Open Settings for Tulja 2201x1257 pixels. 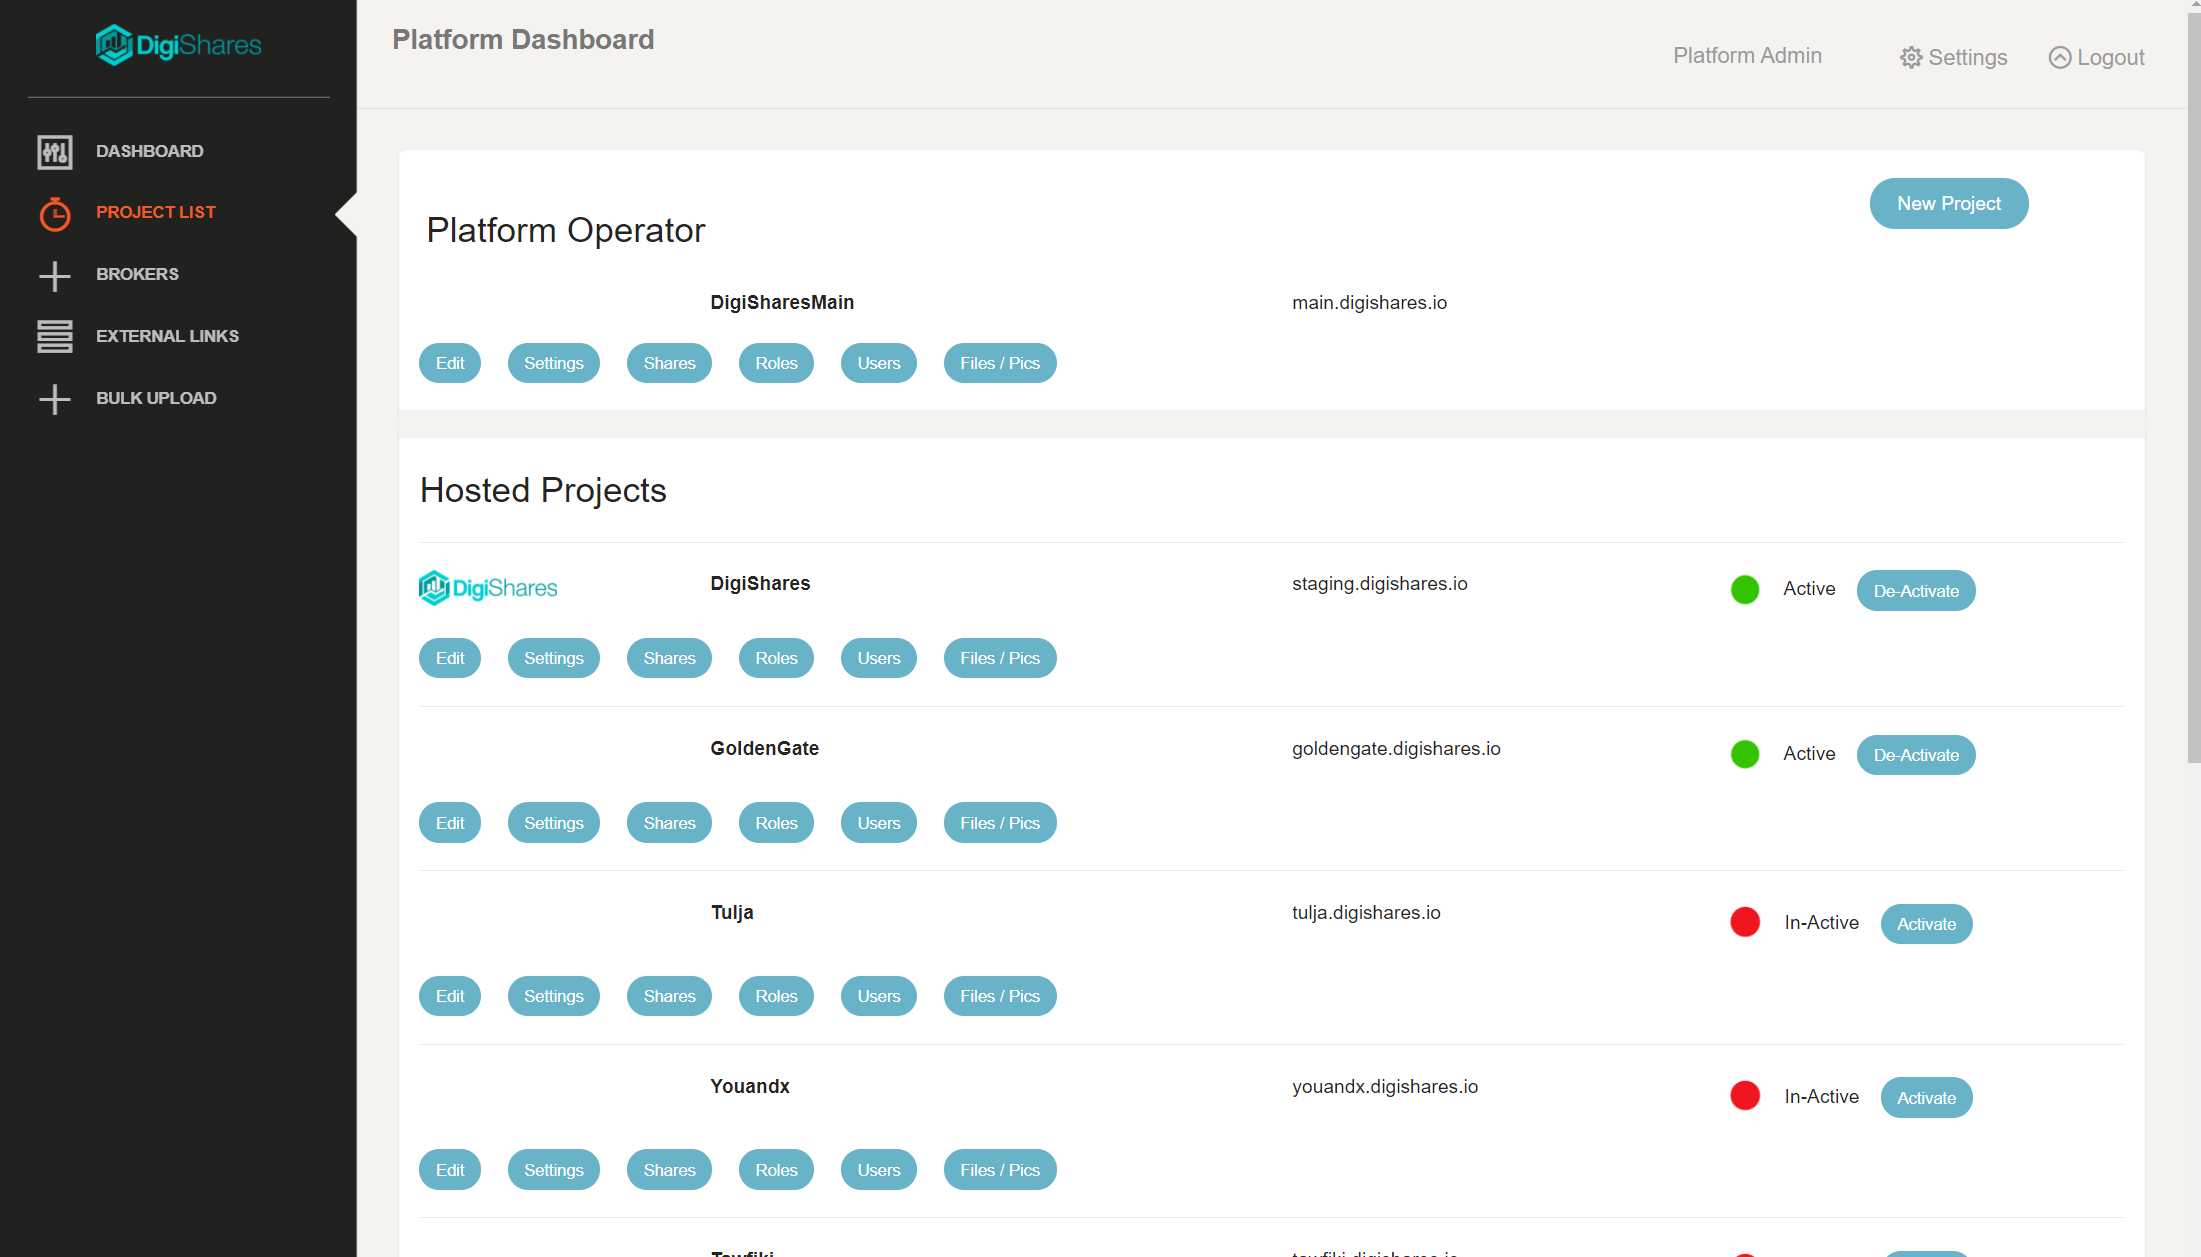554,996
